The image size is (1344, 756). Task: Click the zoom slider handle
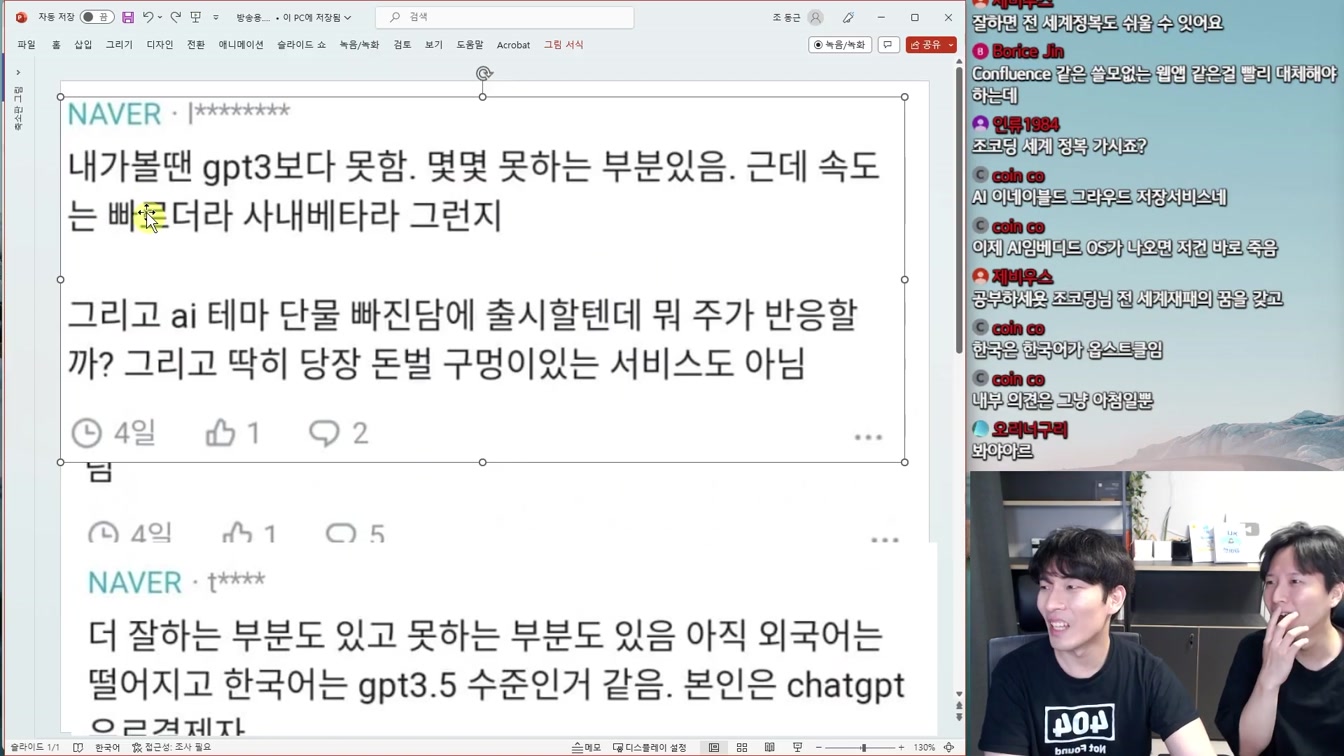(864, 747)
